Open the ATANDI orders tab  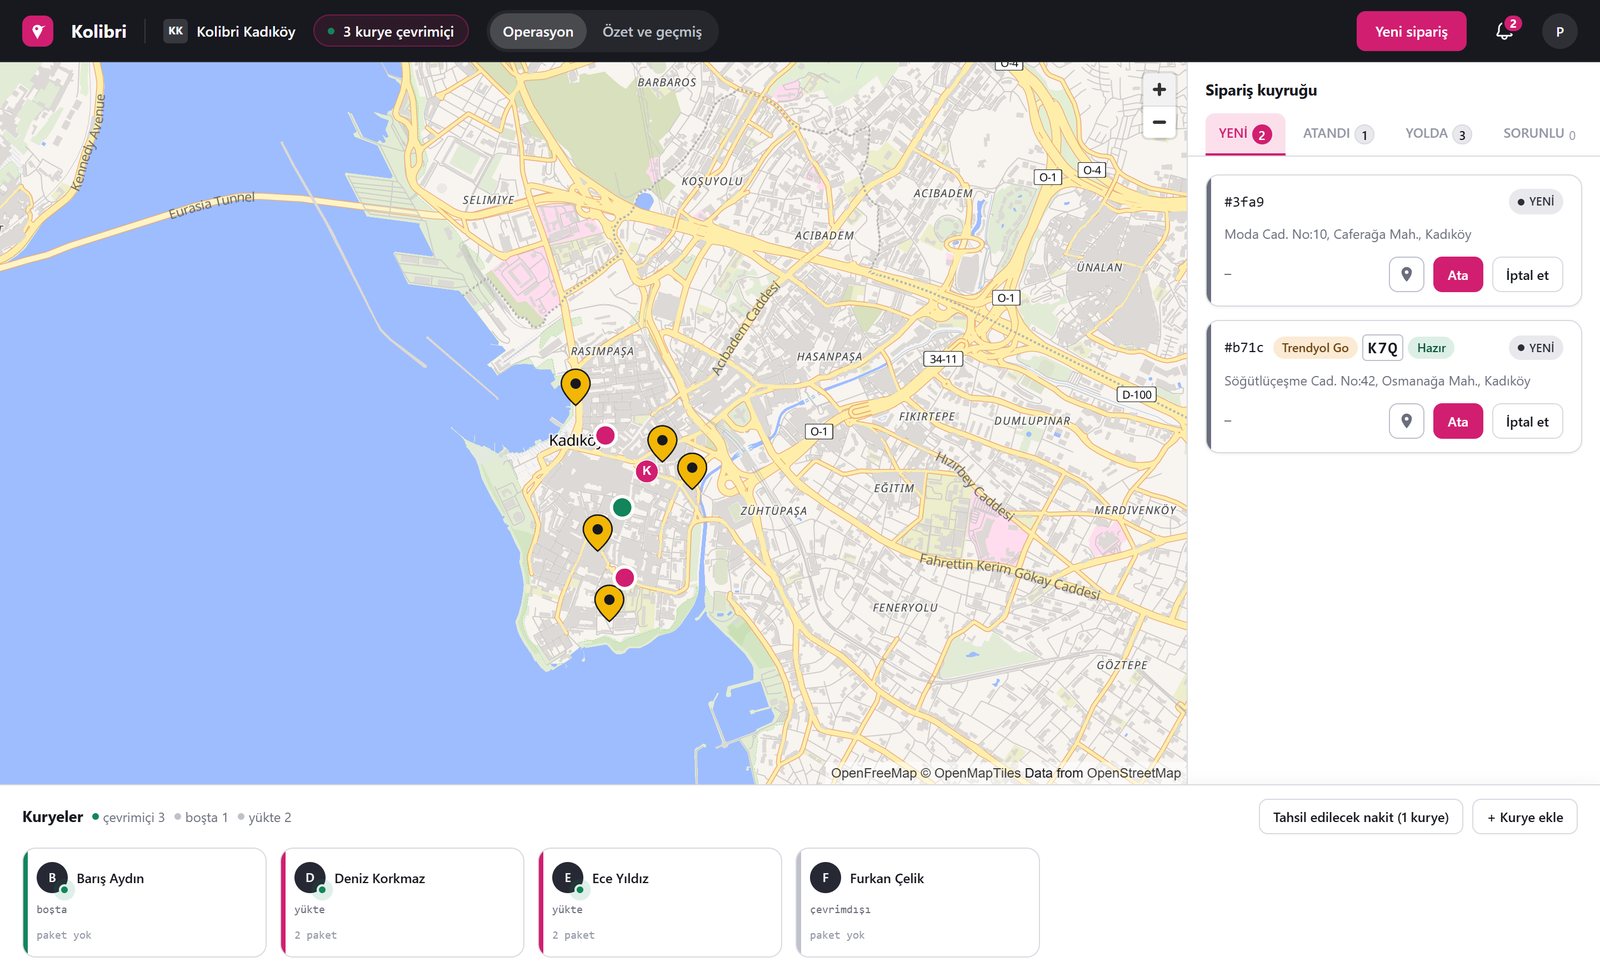[1338, 133]
